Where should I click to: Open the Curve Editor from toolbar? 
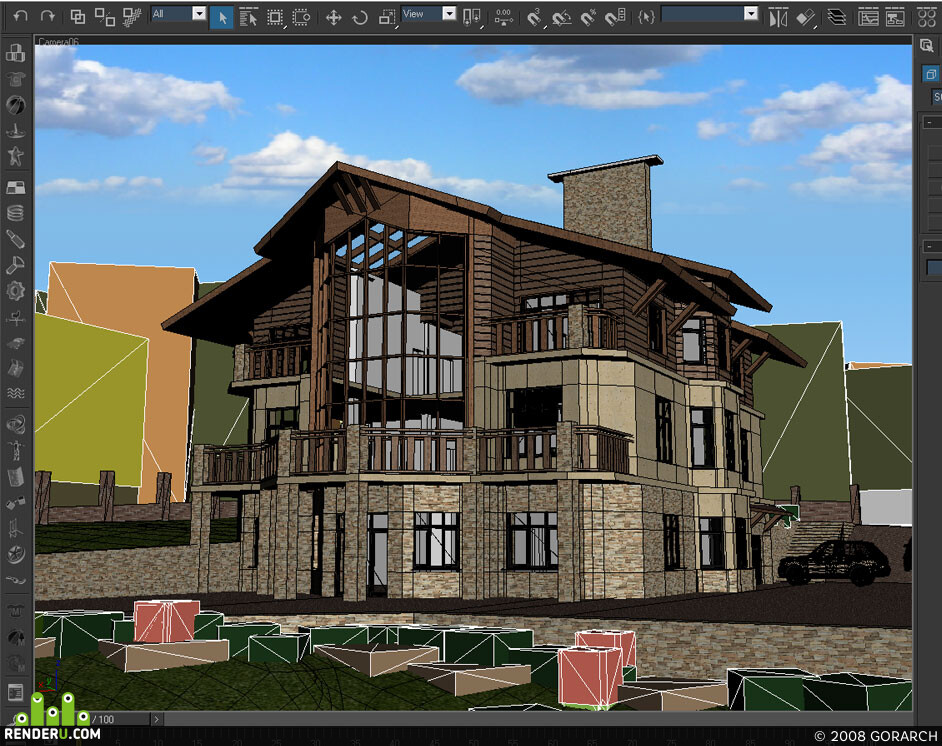coord(868,17)
